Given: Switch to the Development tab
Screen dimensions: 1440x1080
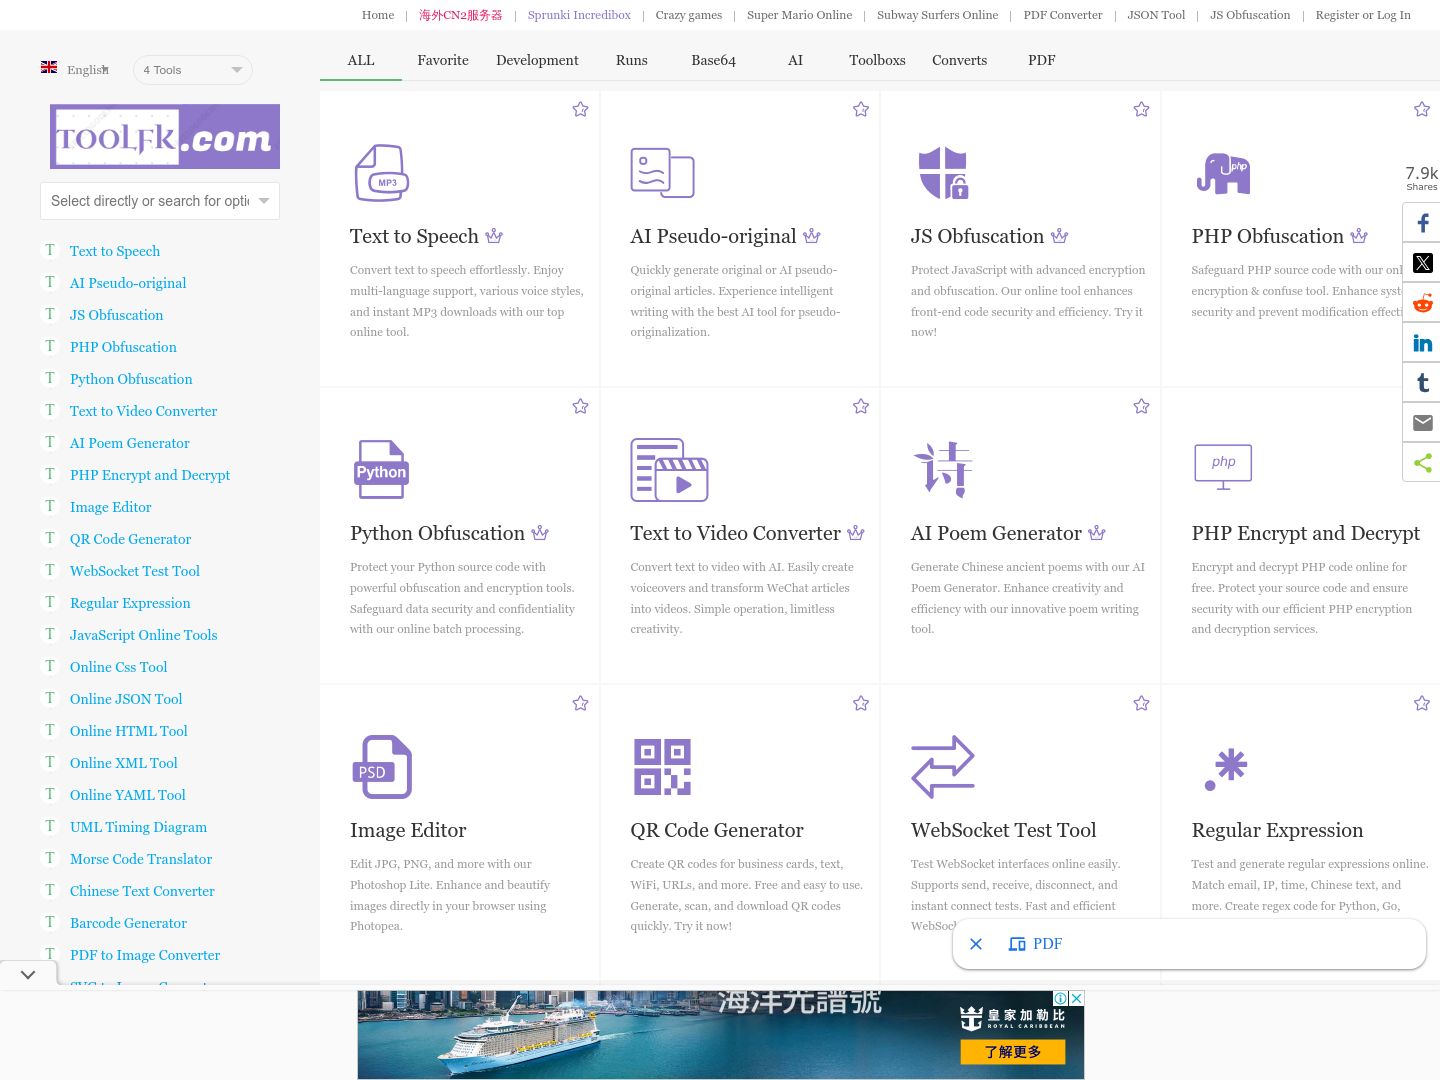Looking at the screenshot, I should pyautogui.click(x=537, y=60).
